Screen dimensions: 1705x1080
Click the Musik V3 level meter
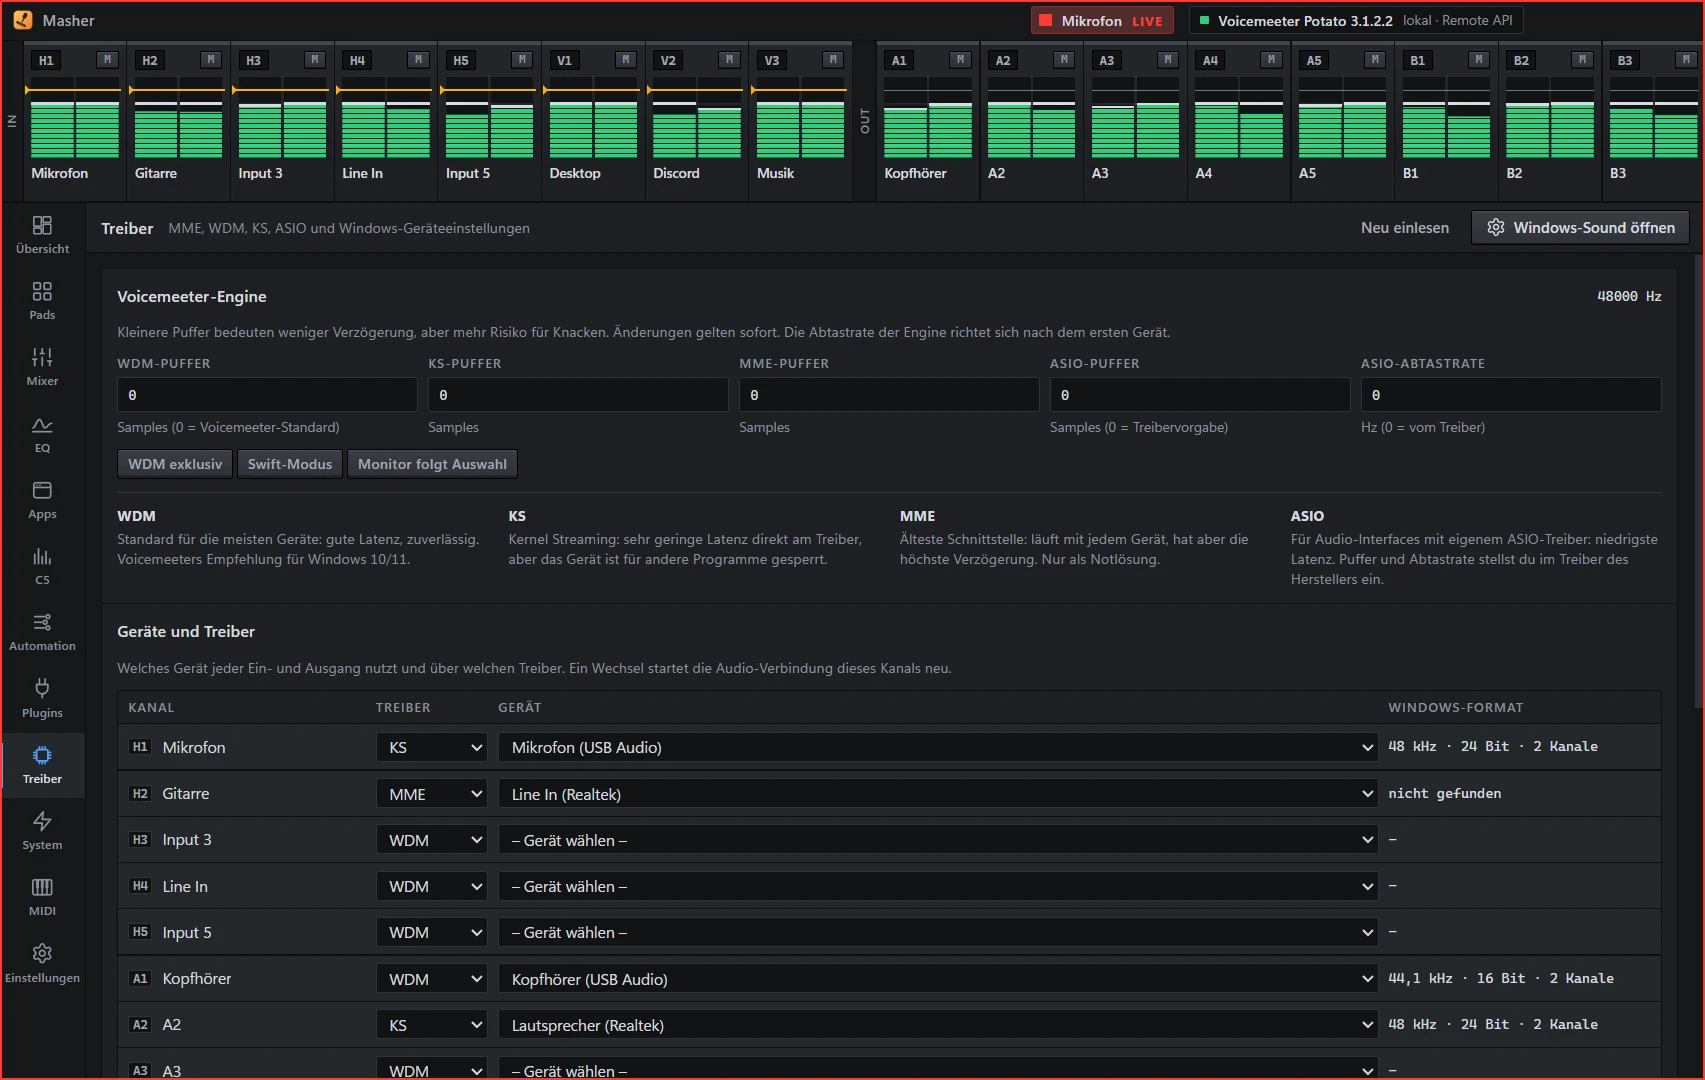pyautogui.click(x=800, y=117)
